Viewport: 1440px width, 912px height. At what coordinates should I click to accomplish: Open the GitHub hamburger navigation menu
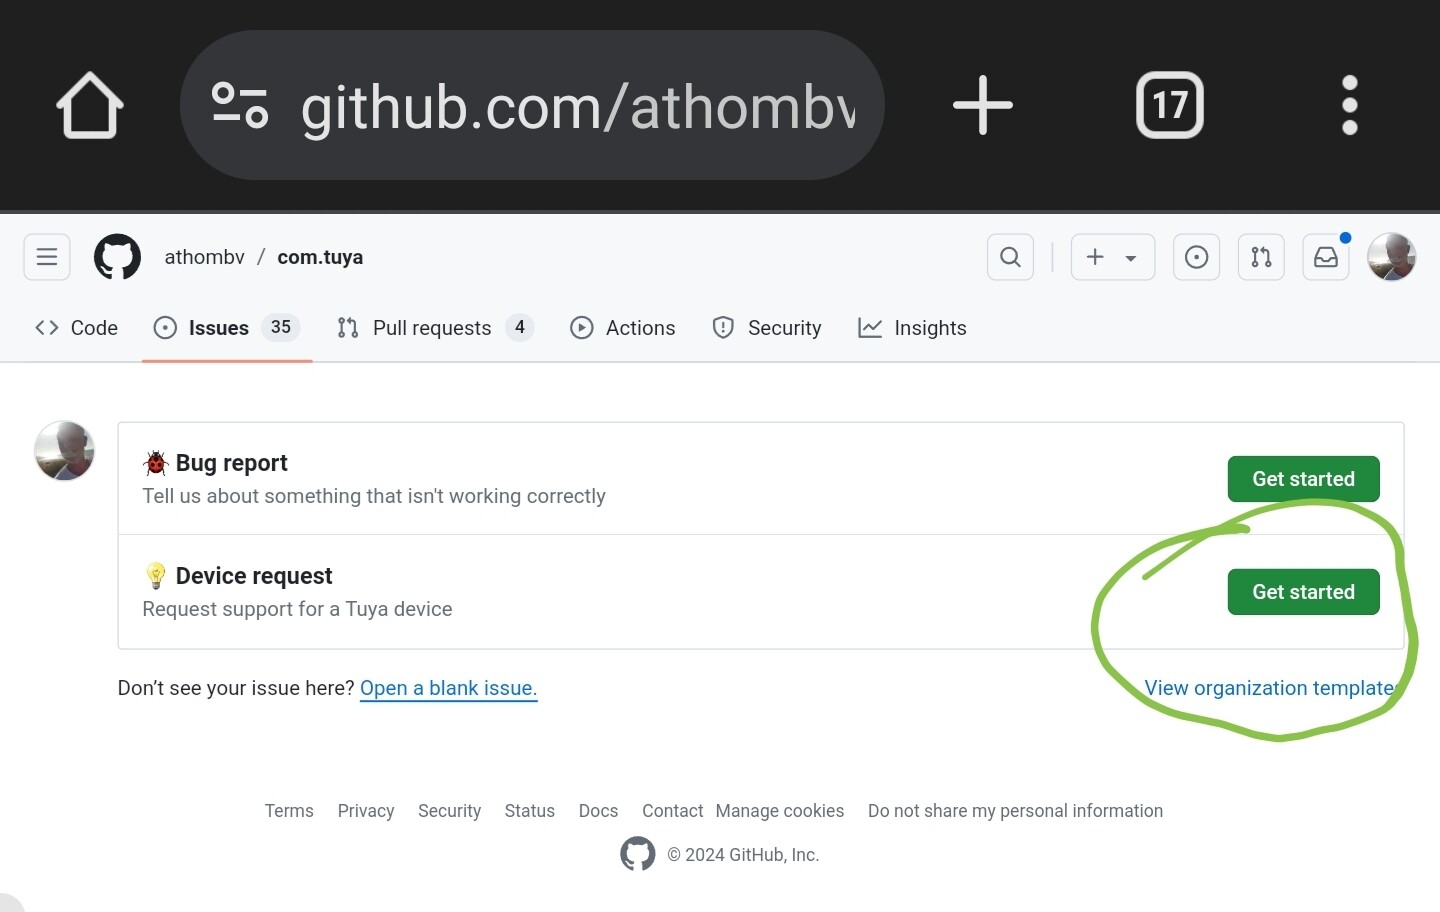47,257
